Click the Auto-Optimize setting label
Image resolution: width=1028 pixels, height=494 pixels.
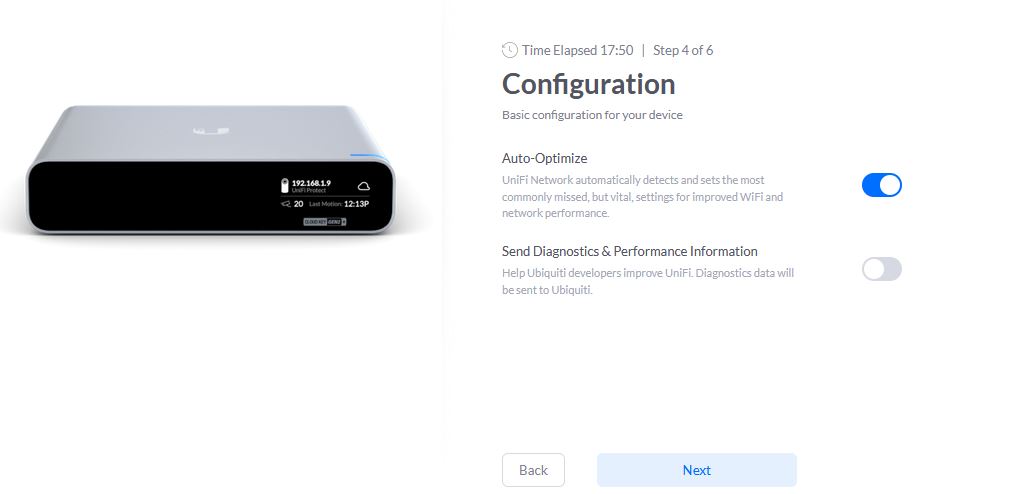pyautogui.click(x=545, y=158)
